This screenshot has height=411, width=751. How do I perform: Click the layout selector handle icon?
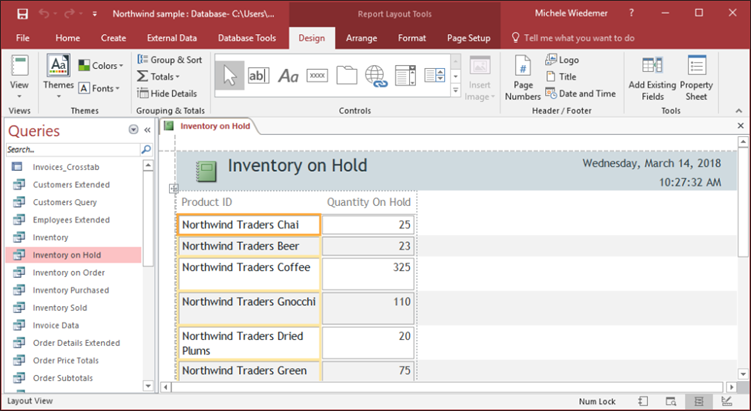(x=173, y=189)
